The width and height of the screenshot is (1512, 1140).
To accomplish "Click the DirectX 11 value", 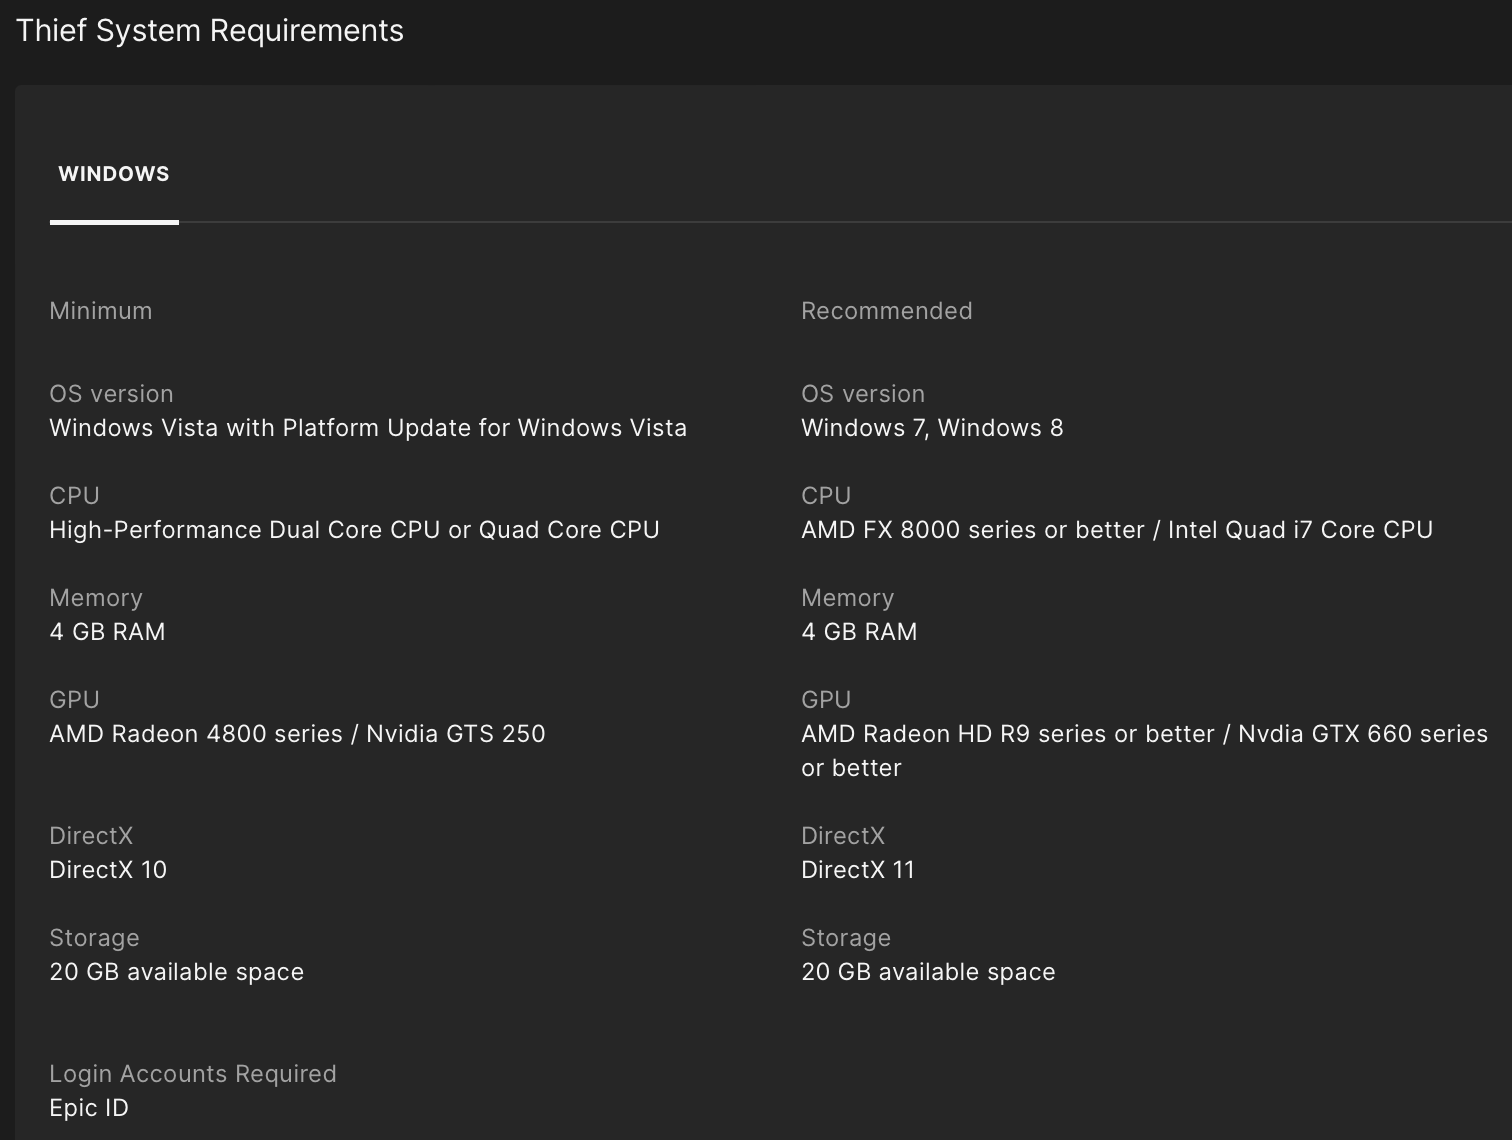I will tap(858, 870).
